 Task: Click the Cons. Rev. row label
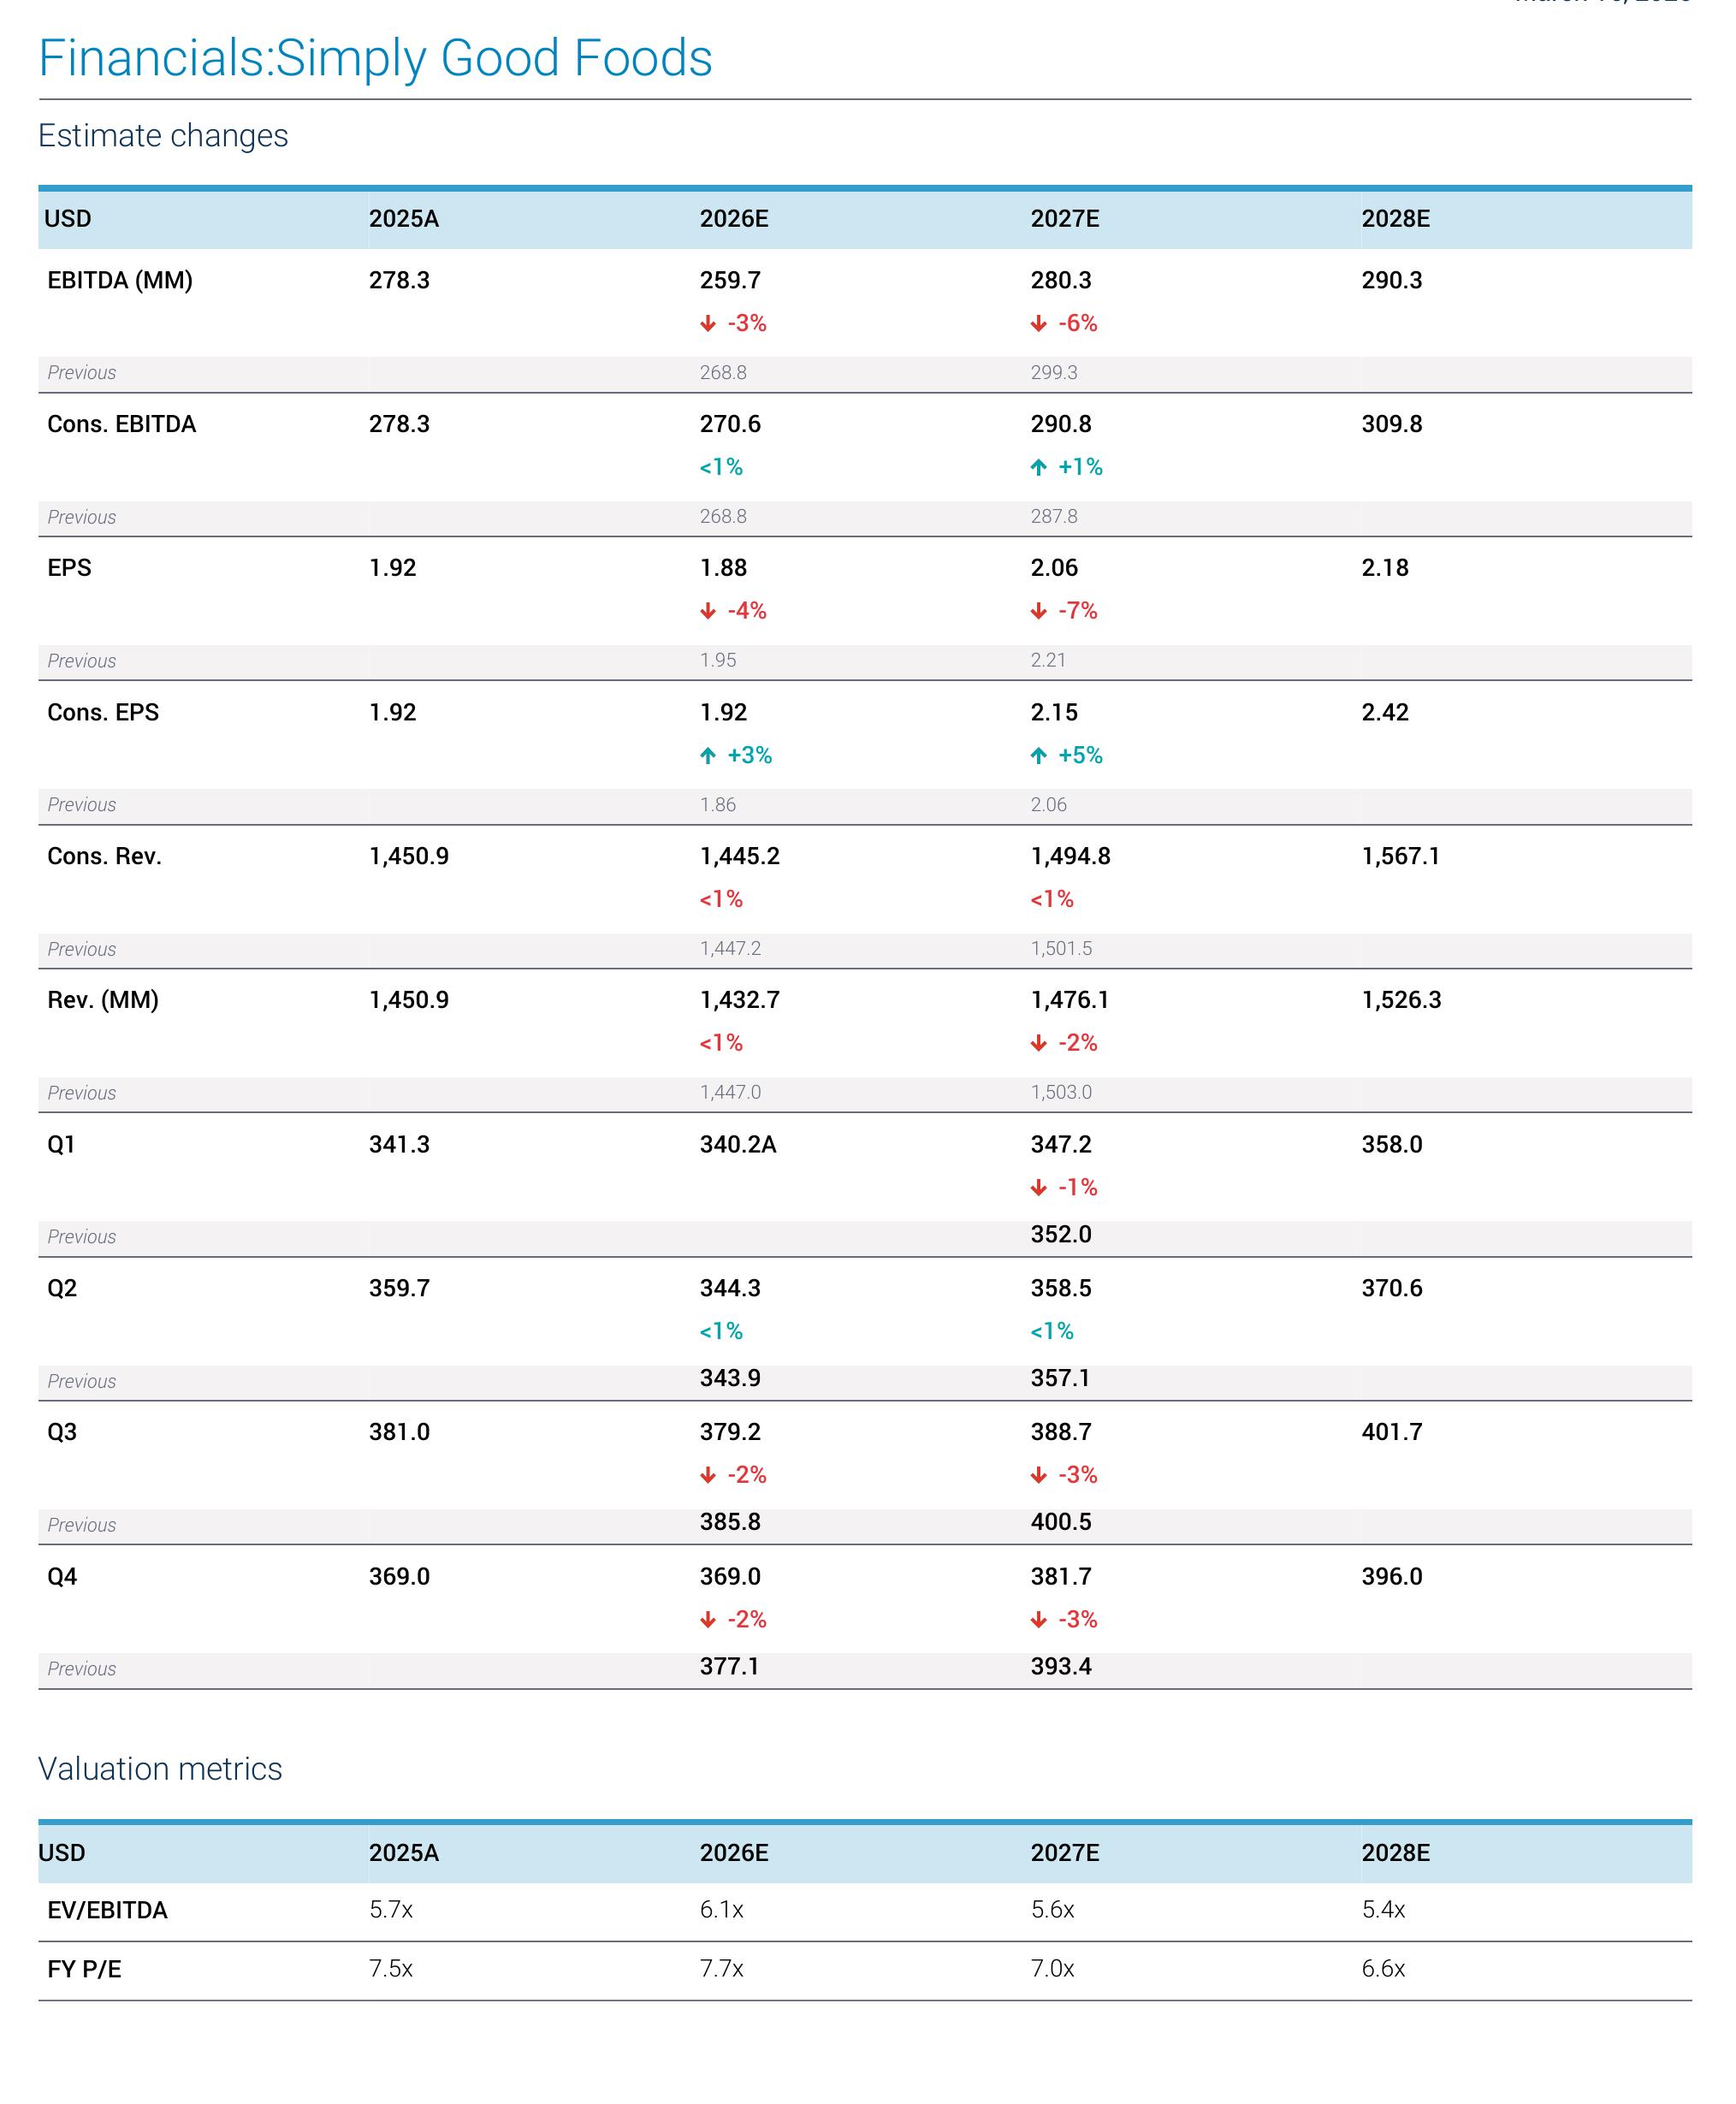(104, 856)
